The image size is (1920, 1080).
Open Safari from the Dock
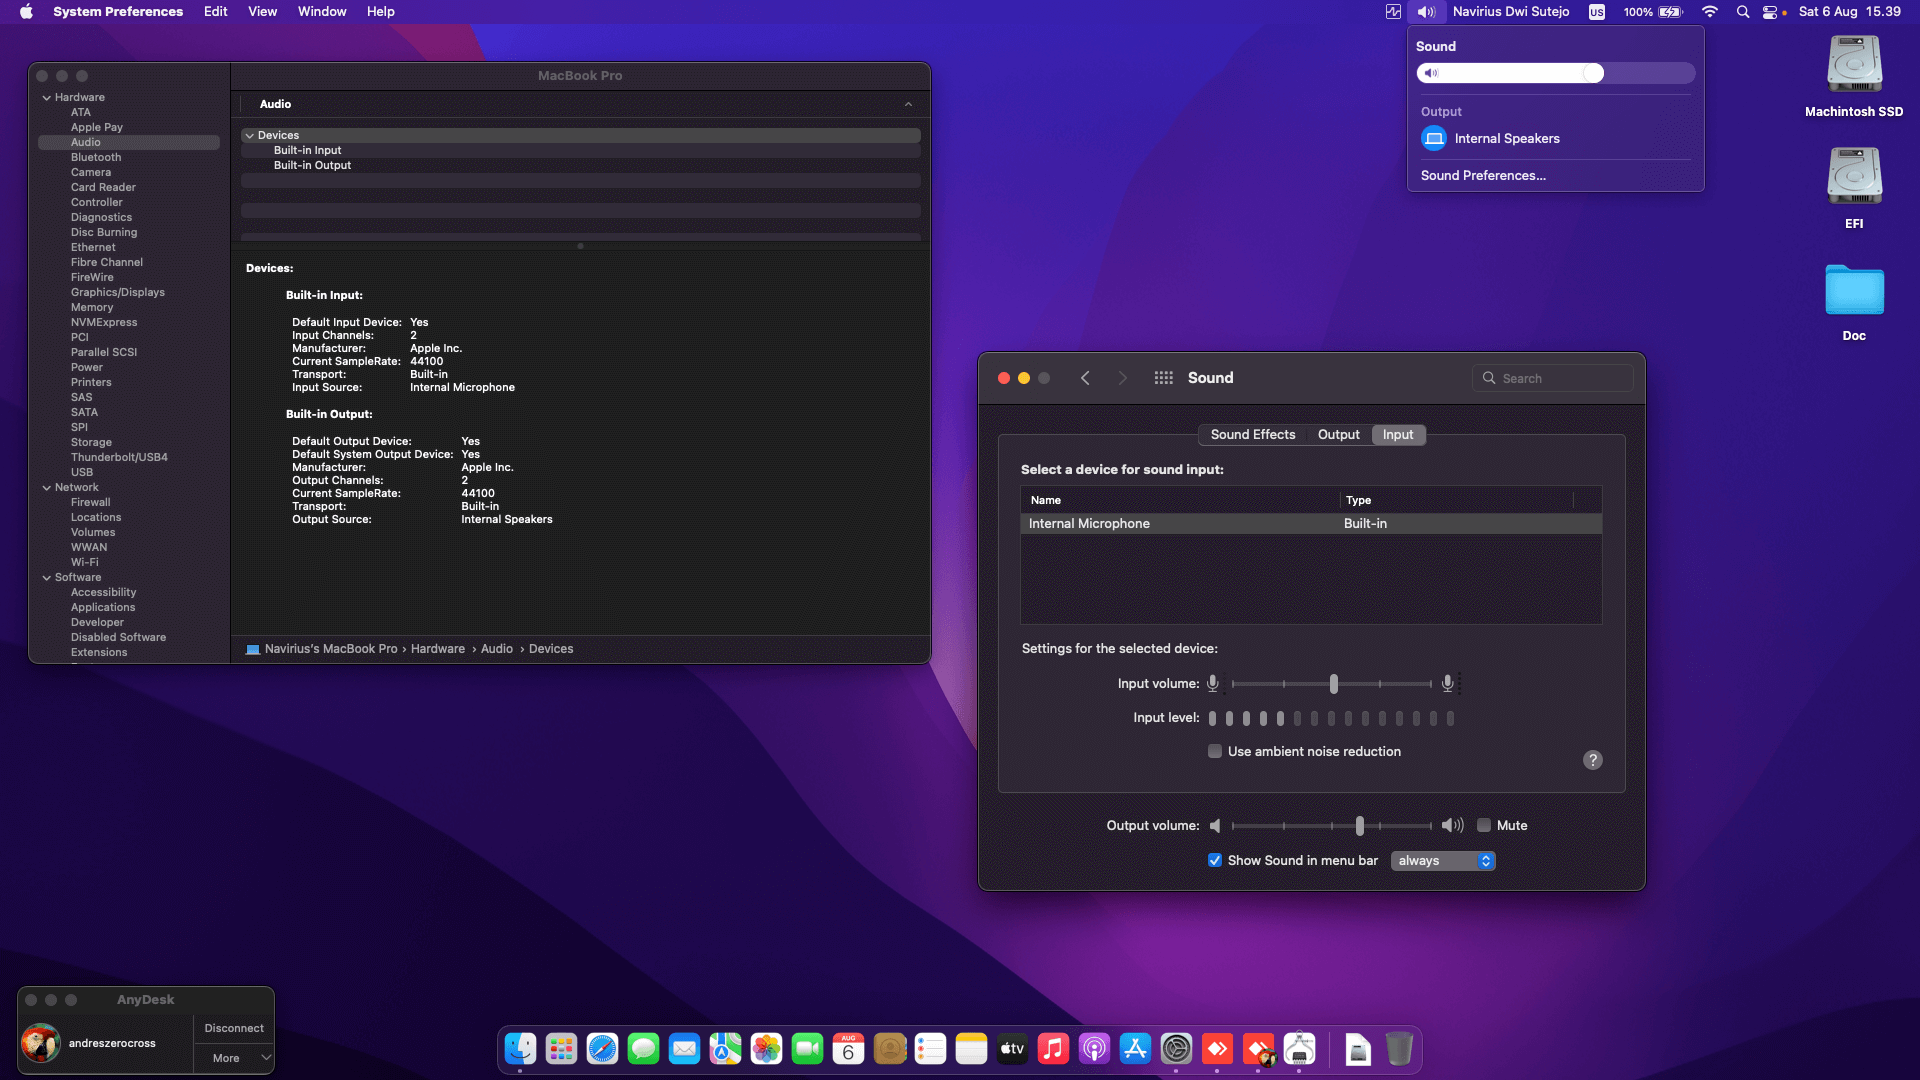tap(602, 1048)
